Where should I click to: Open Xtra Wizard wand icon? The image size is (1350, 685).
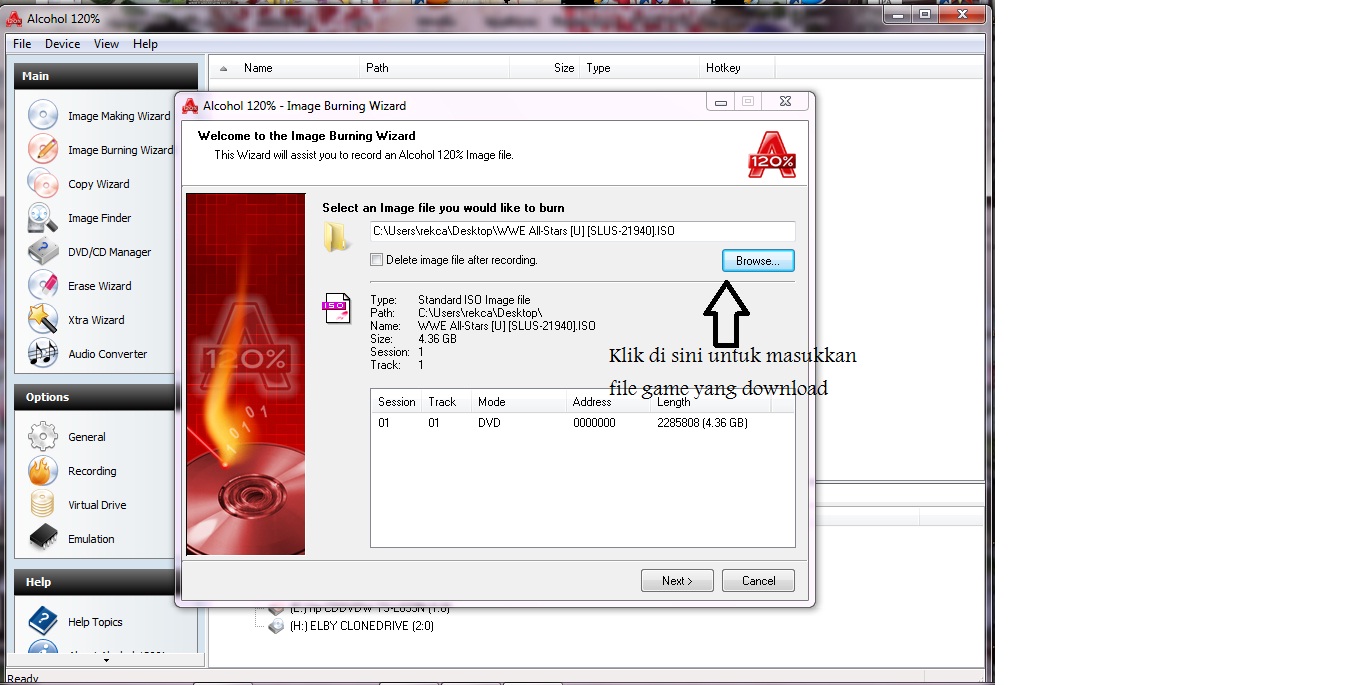(43, 320)
